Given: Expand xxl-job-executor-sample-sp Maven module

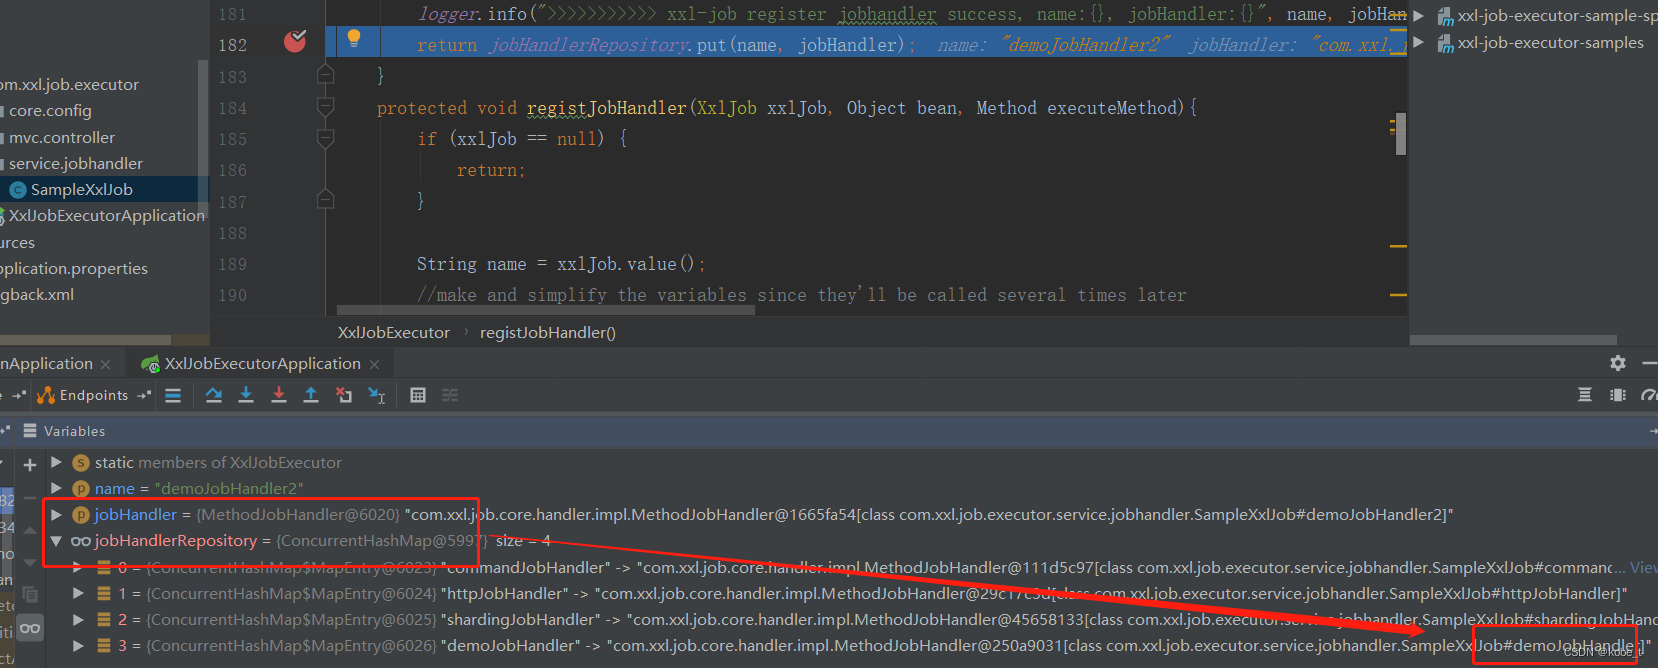Looking at the screenshot, I should (x=1419, y=16).
